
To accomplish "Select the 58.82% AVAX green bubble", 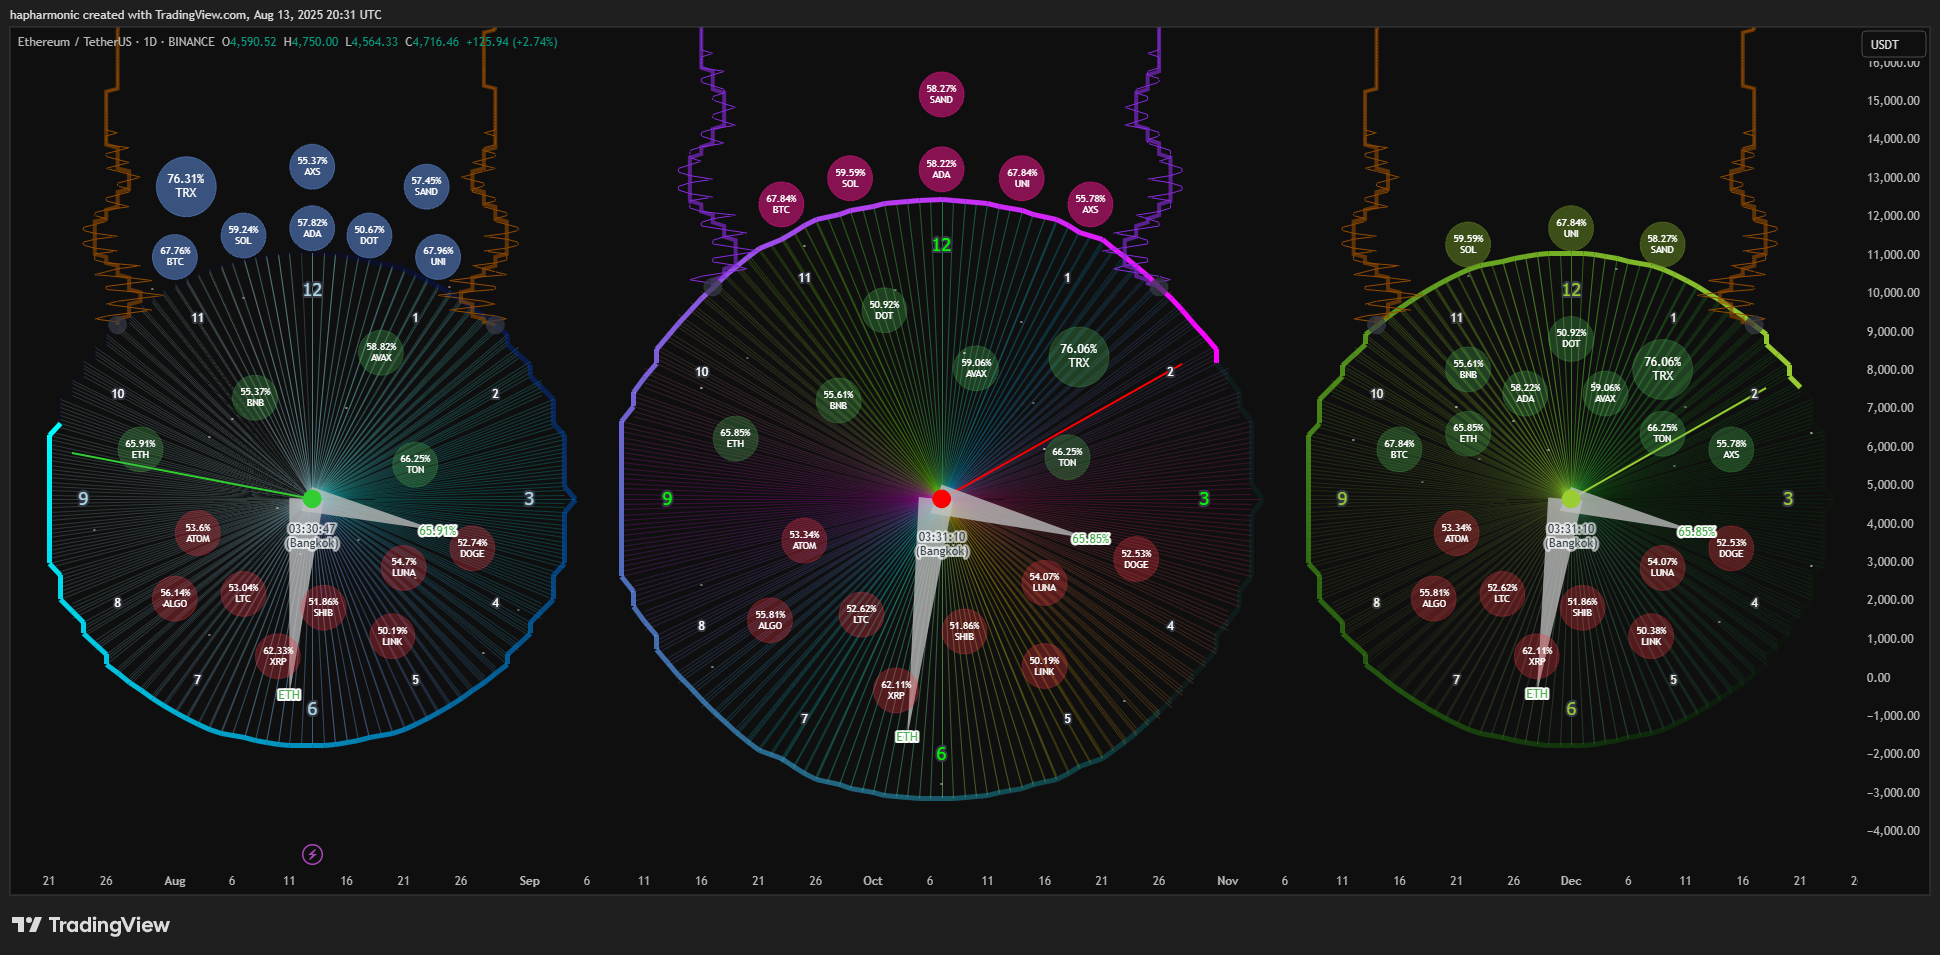I will (x=381, y=352).
